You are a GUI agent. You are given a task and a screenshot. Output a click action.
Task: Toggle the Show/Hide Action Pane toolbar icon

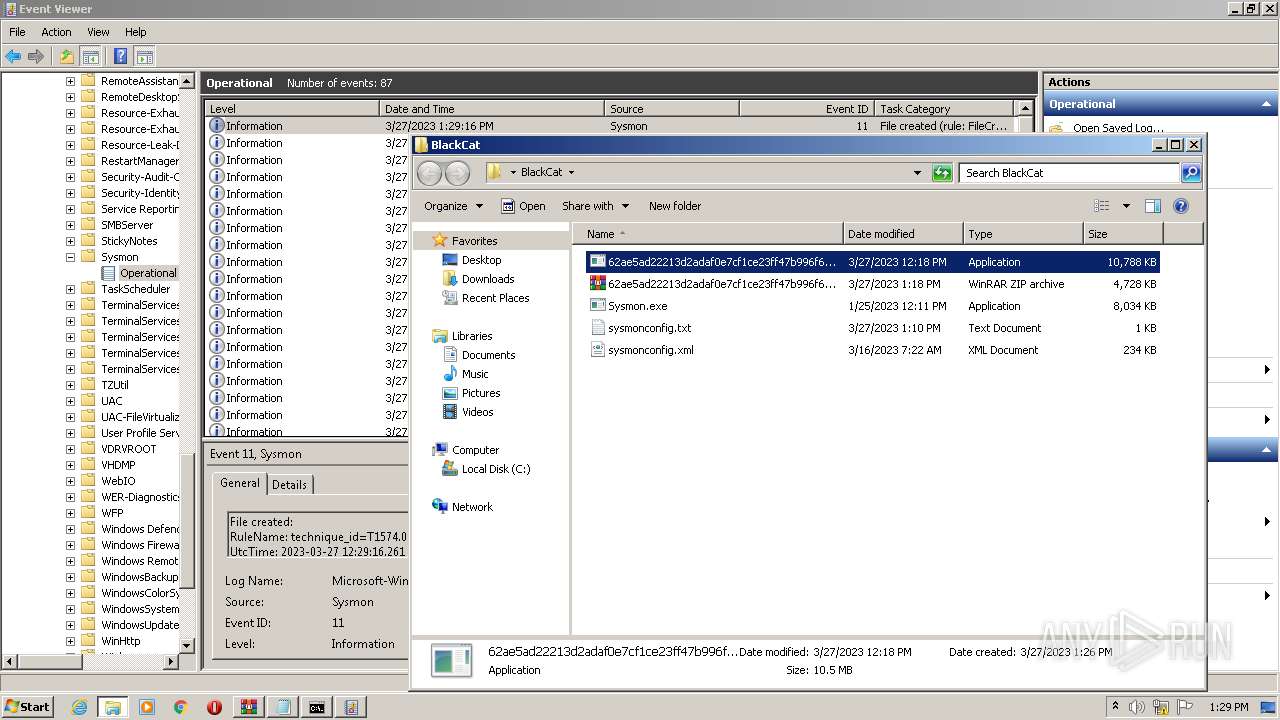(x=144, y=56)
